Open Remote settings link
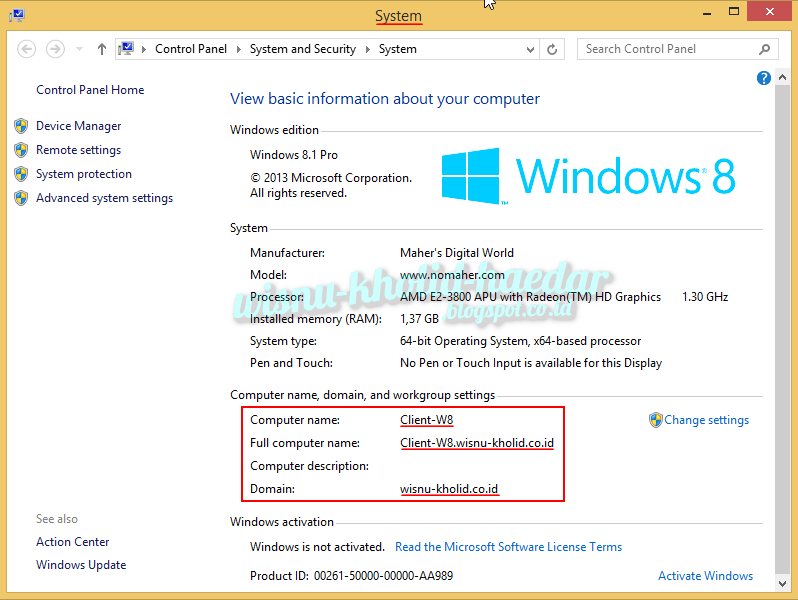 tap(78, 150)
